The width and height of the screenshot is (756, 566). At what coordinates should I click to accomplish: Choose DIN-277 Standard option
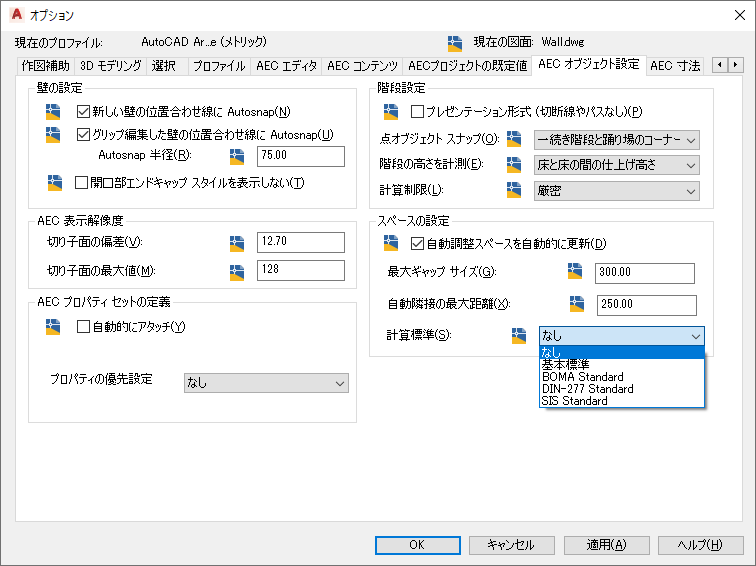pos(621,389)
